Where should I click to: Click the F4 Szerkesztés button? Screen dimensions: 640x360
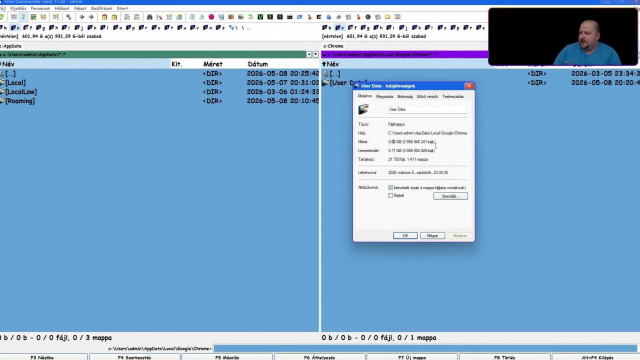coord(134,357)
